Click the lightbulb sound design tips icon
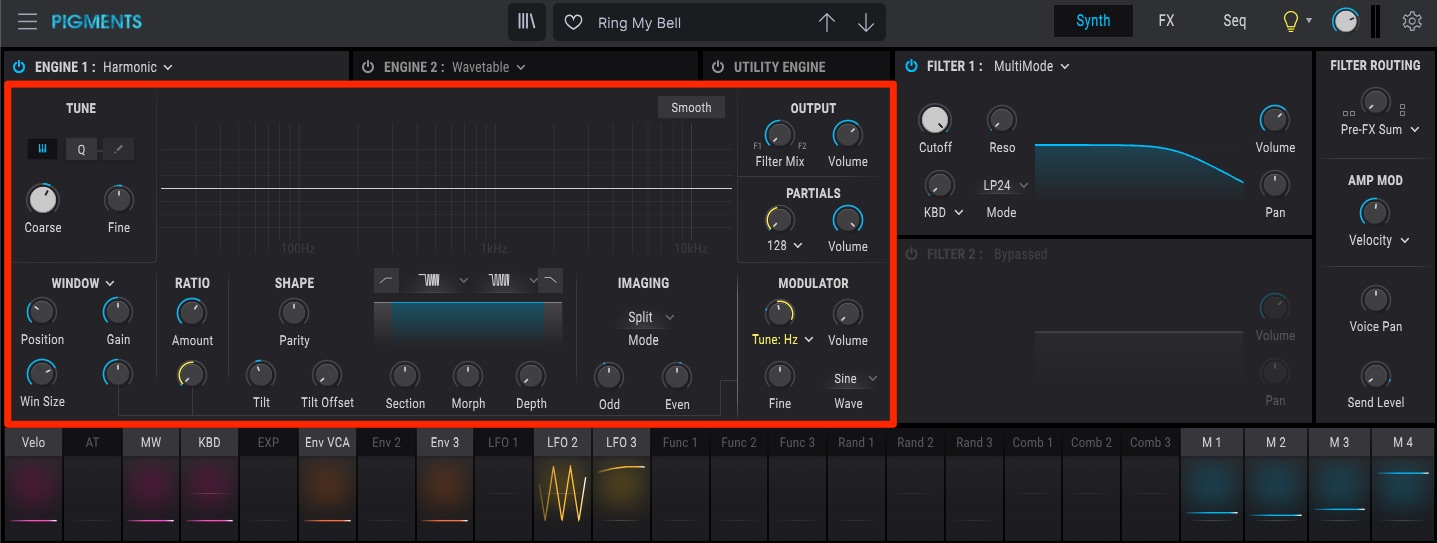This screenshot has width=1437, height=543. 1291,21
